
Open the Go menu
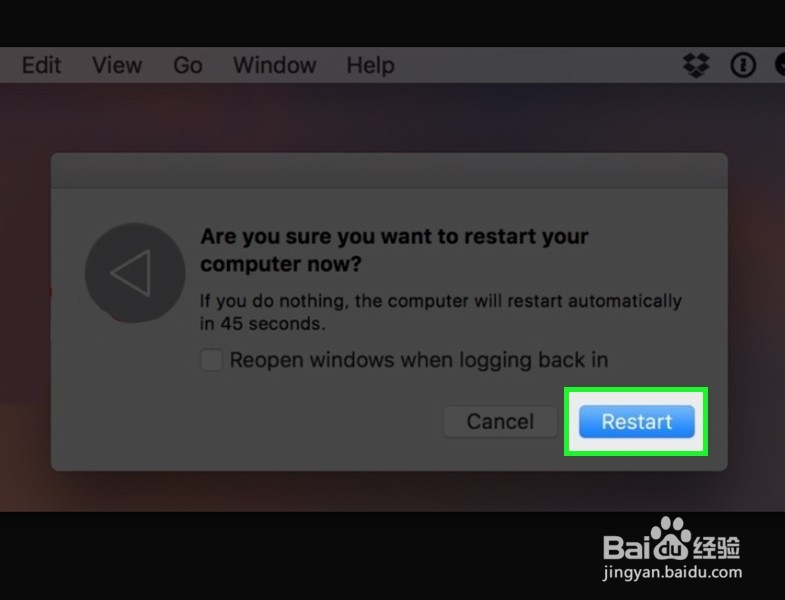188,65
